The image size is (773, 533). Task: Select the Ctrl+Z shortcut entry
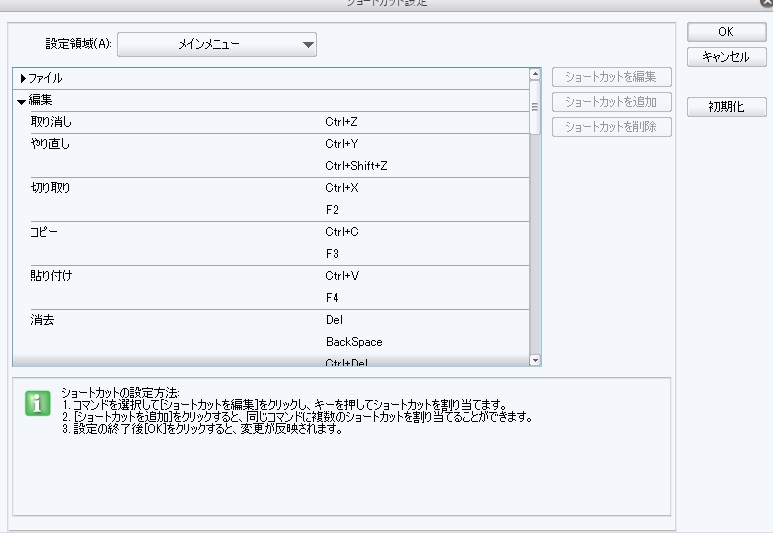point(341,122)
